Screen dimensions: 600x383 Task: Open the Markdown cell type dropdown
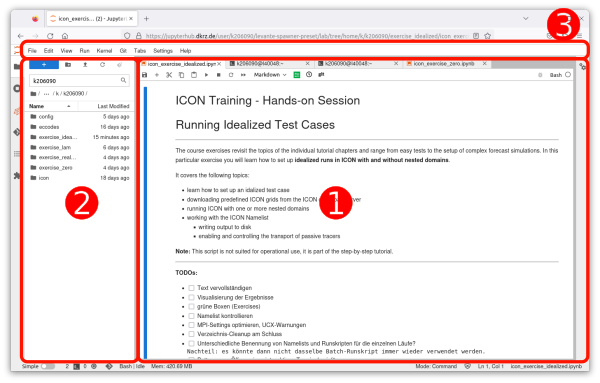coord(270,75)
